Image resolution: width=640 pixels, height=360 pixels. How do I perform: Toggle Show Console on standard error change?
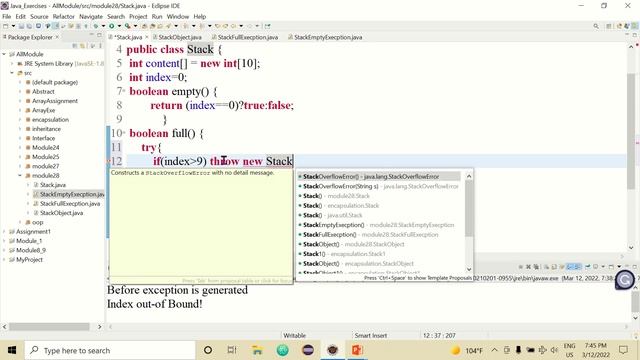[577, 267]
